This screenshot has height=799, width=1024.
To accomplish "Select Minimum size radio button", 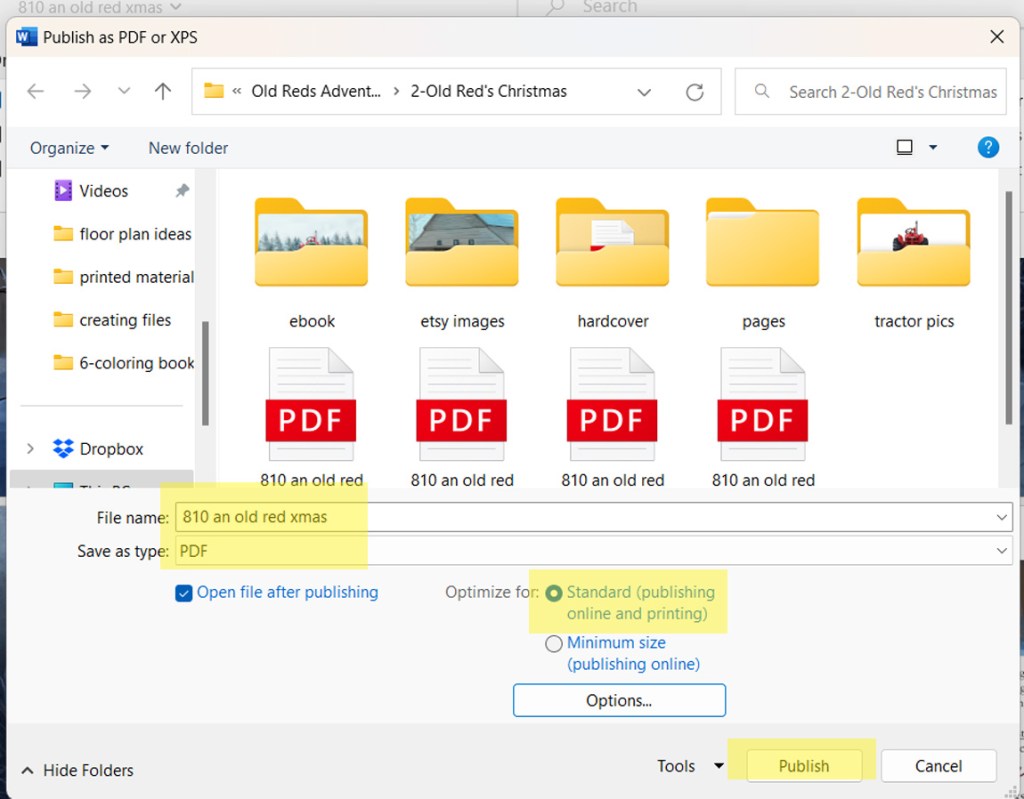I will [554, 644].
